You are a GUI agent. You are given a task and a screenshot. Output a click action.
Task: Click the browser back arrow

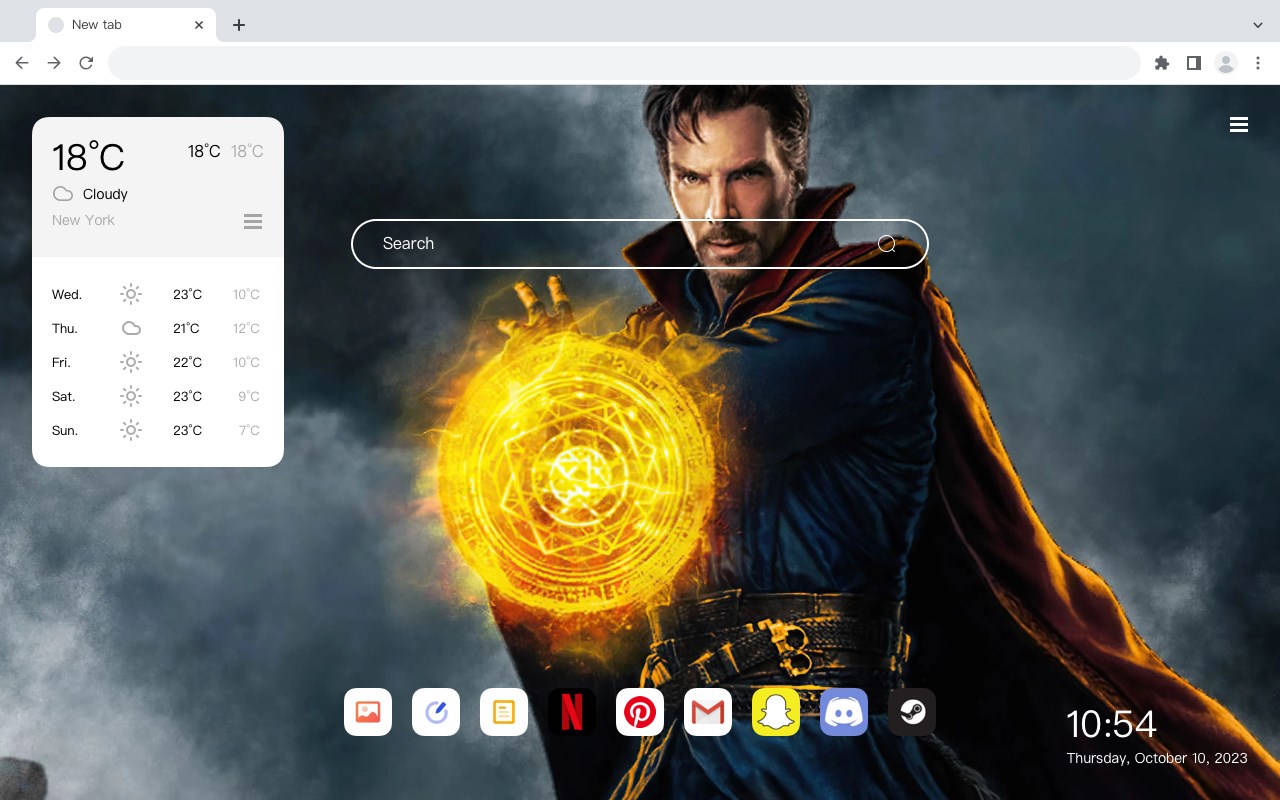(x=22, y=63)
